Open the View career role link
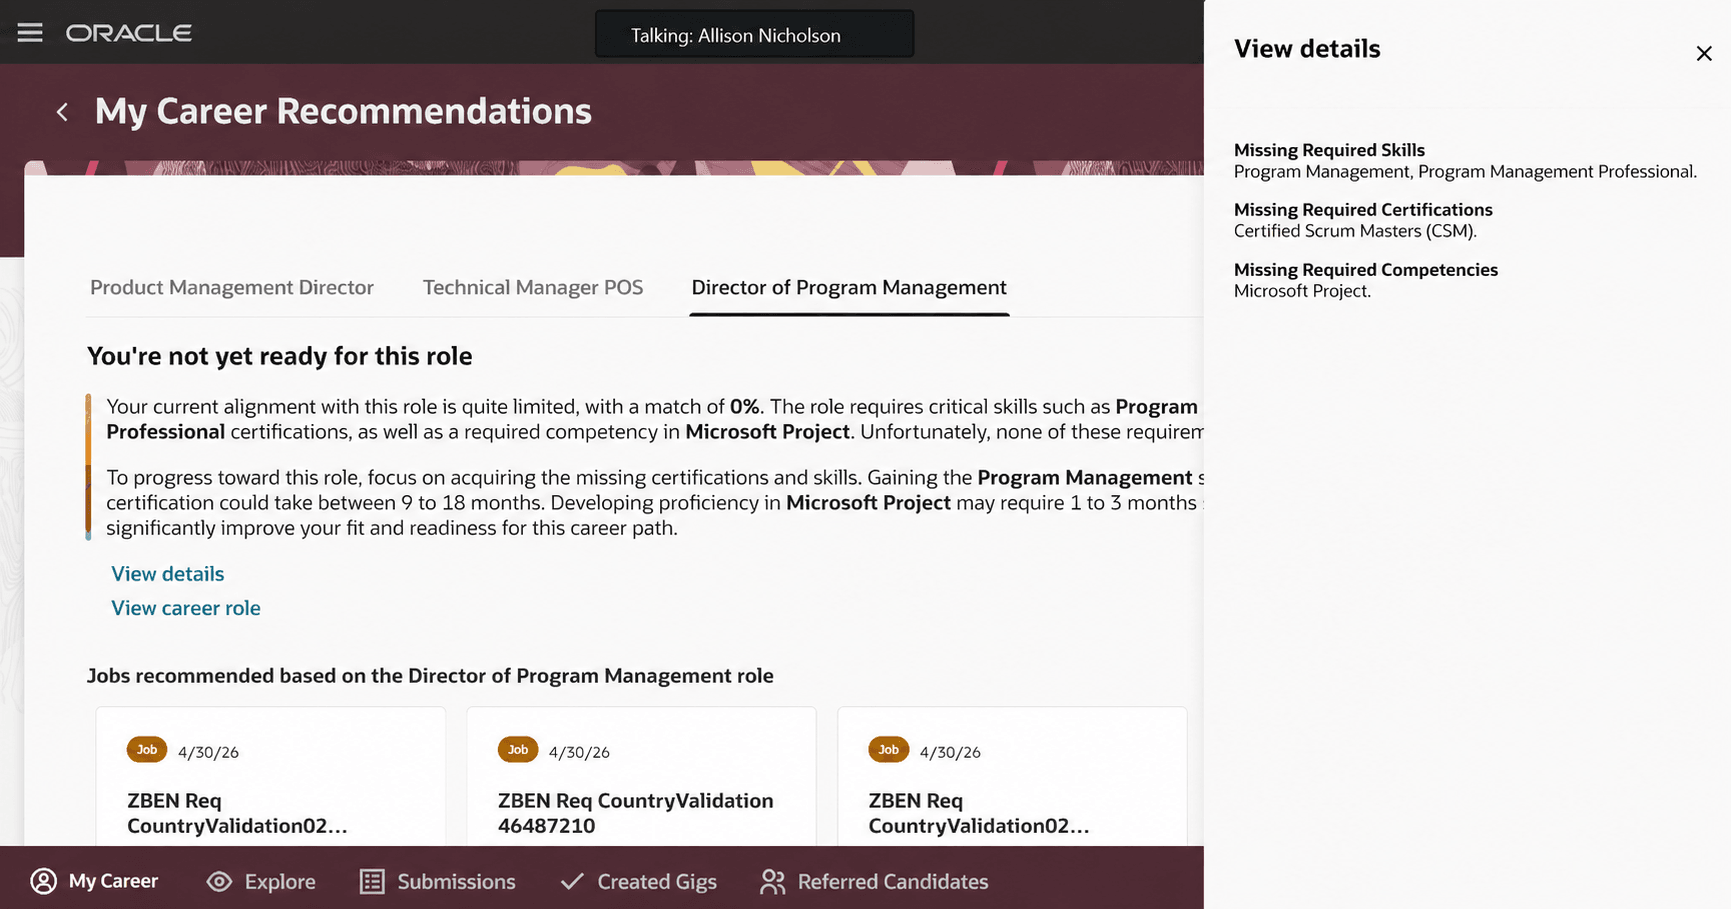1731x909 pixels. coord(186,608)
